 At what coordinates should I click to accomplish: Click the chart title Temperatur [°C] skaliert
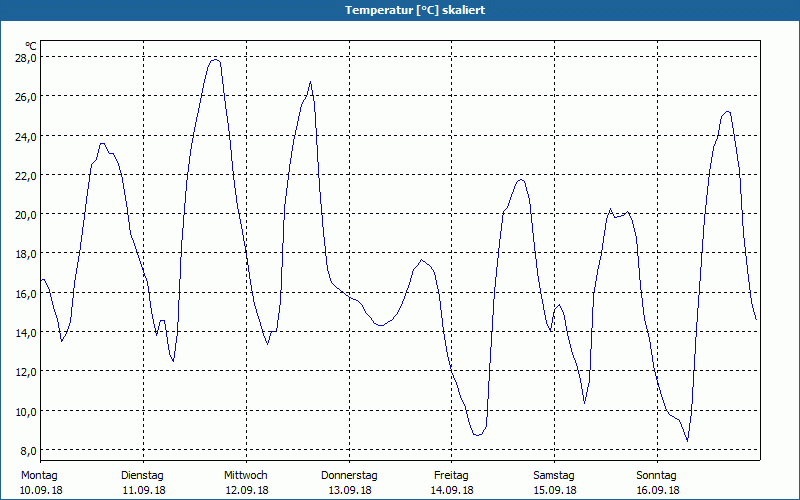pos(415,10)
